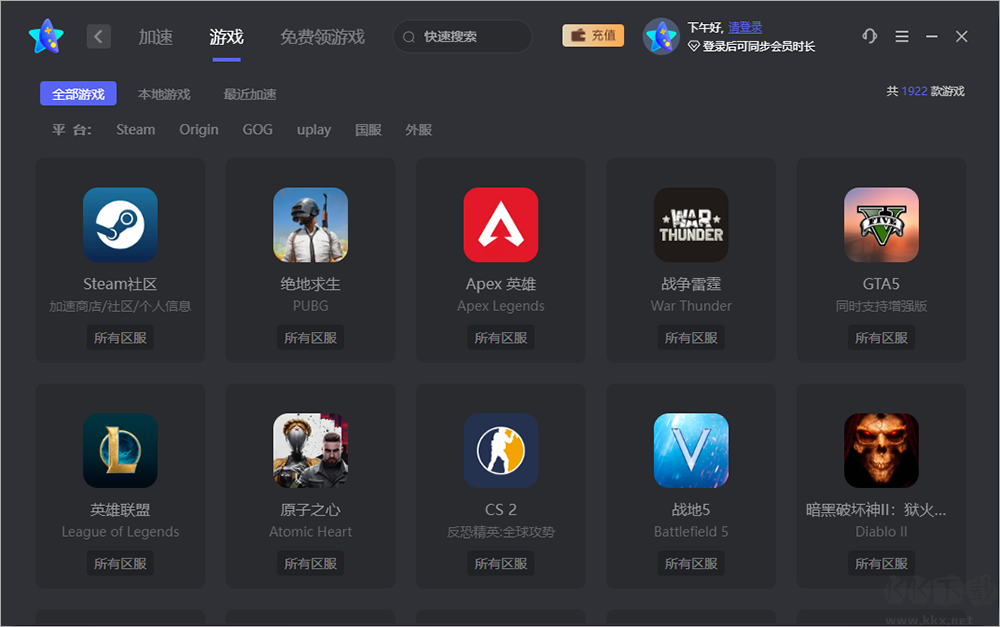Open the War Thunder icon

coord(691,225)
